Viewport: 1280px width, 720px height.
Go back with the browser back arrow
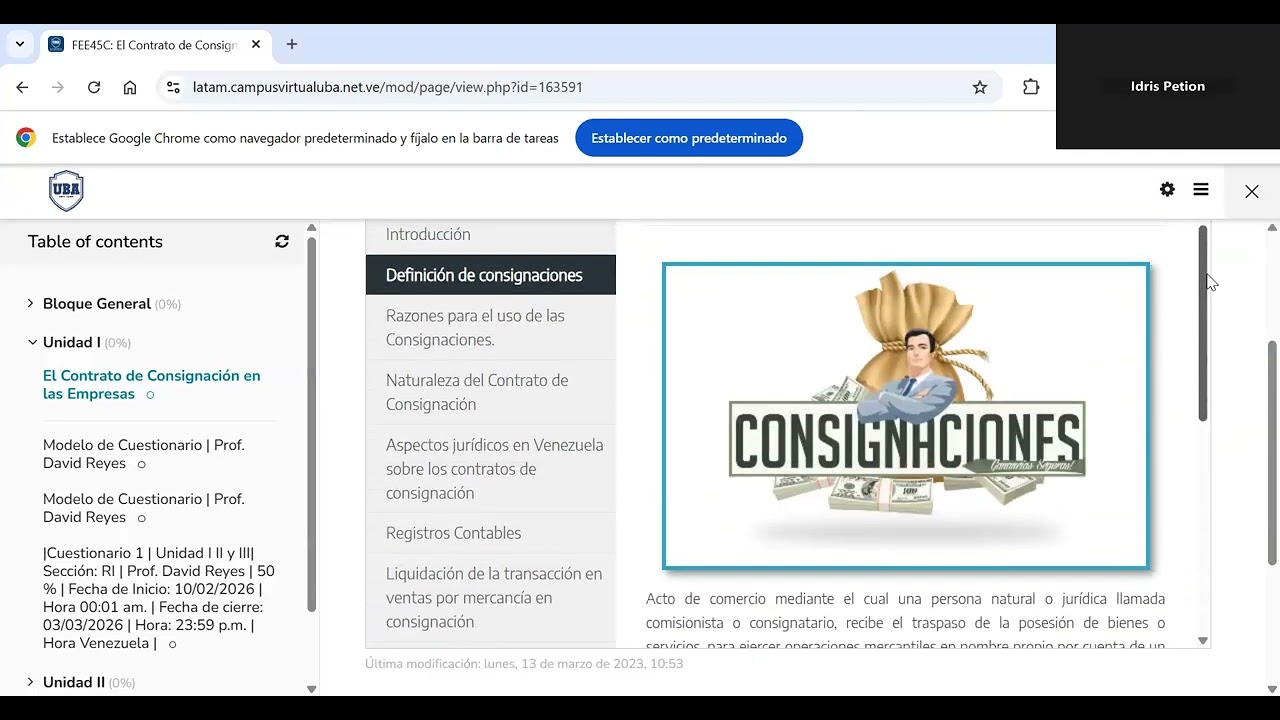[x=22, y=87]
